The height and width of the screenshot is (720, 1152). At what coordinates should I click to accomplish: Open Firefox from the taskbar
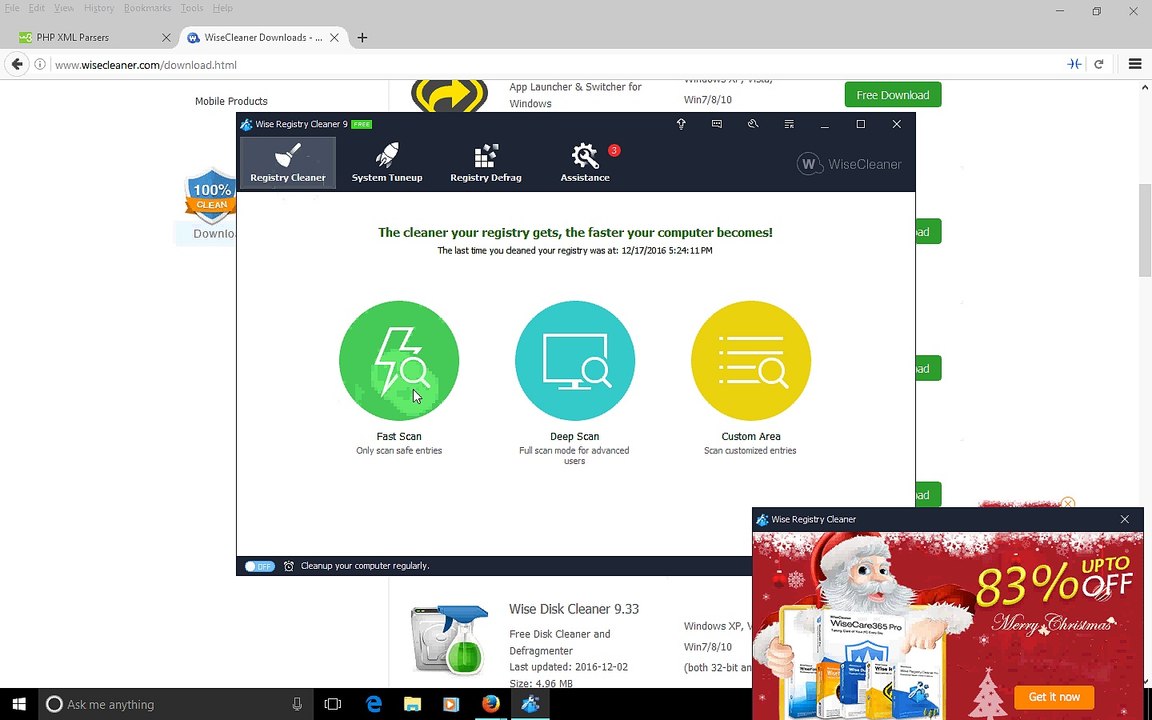[x=491, y=705]
